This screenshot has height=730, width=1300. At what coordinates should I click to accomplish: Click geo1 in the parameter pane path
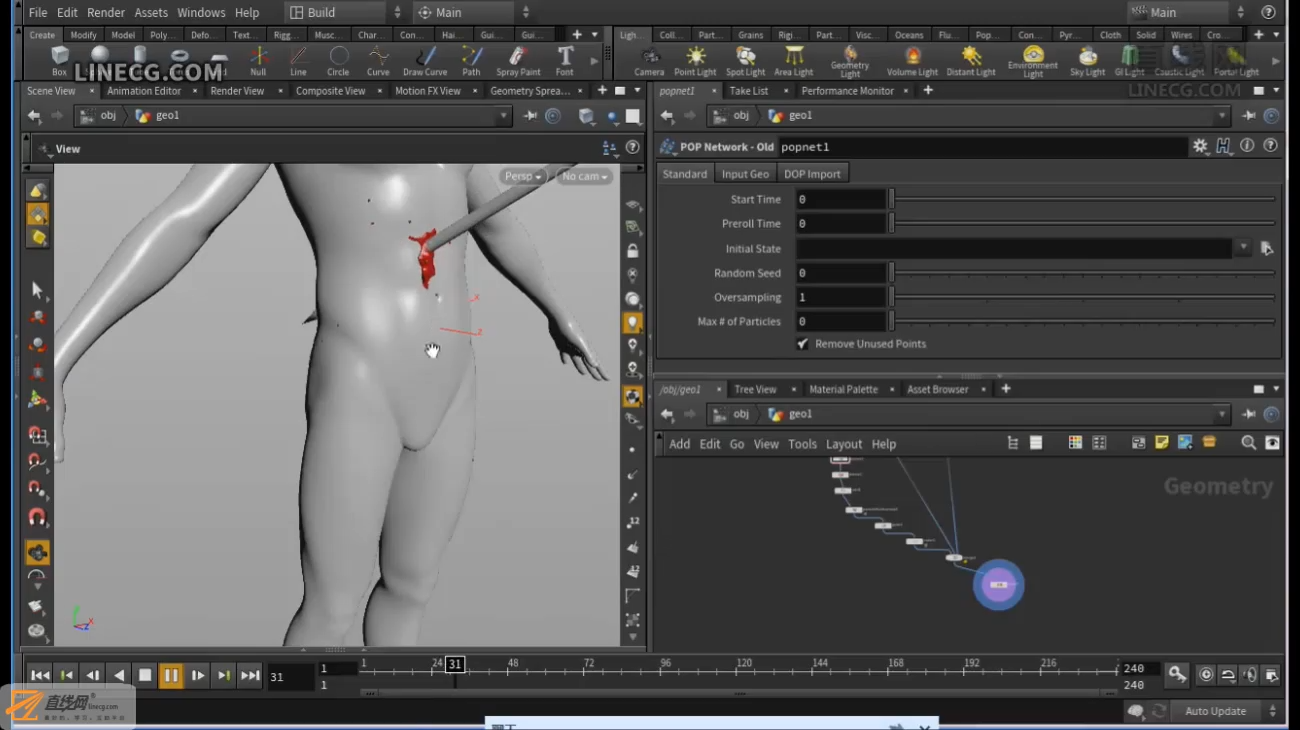790,116
